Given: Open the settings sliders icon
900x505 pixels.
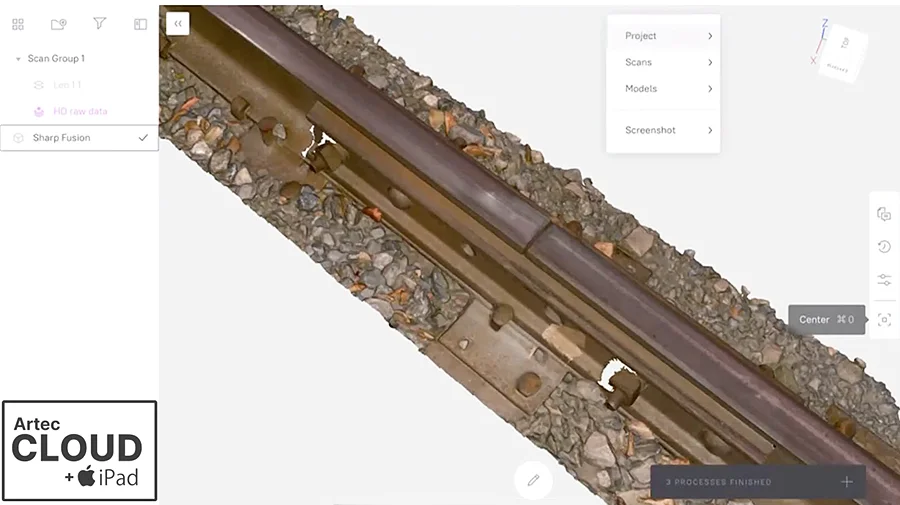Looking at the screenshot, I should [884, 280].
